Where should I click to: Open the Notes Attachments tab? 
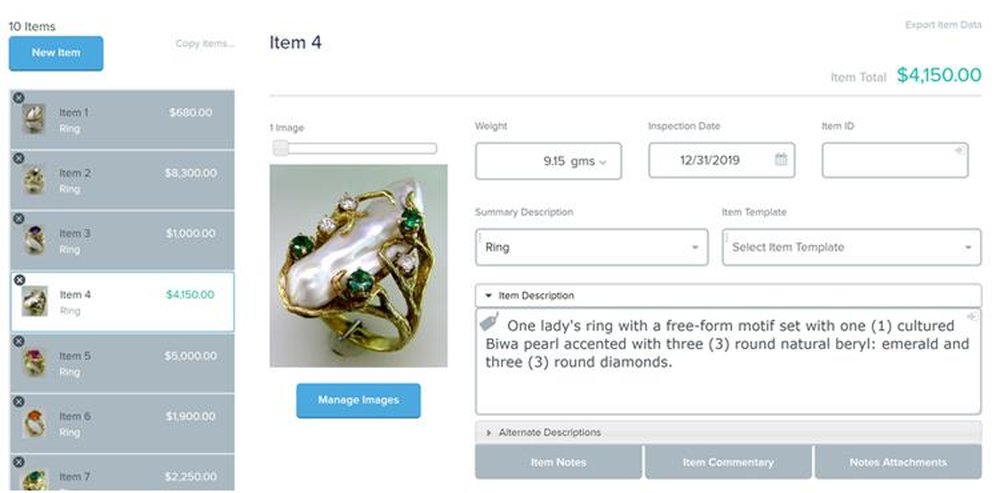tap(897, 462)
